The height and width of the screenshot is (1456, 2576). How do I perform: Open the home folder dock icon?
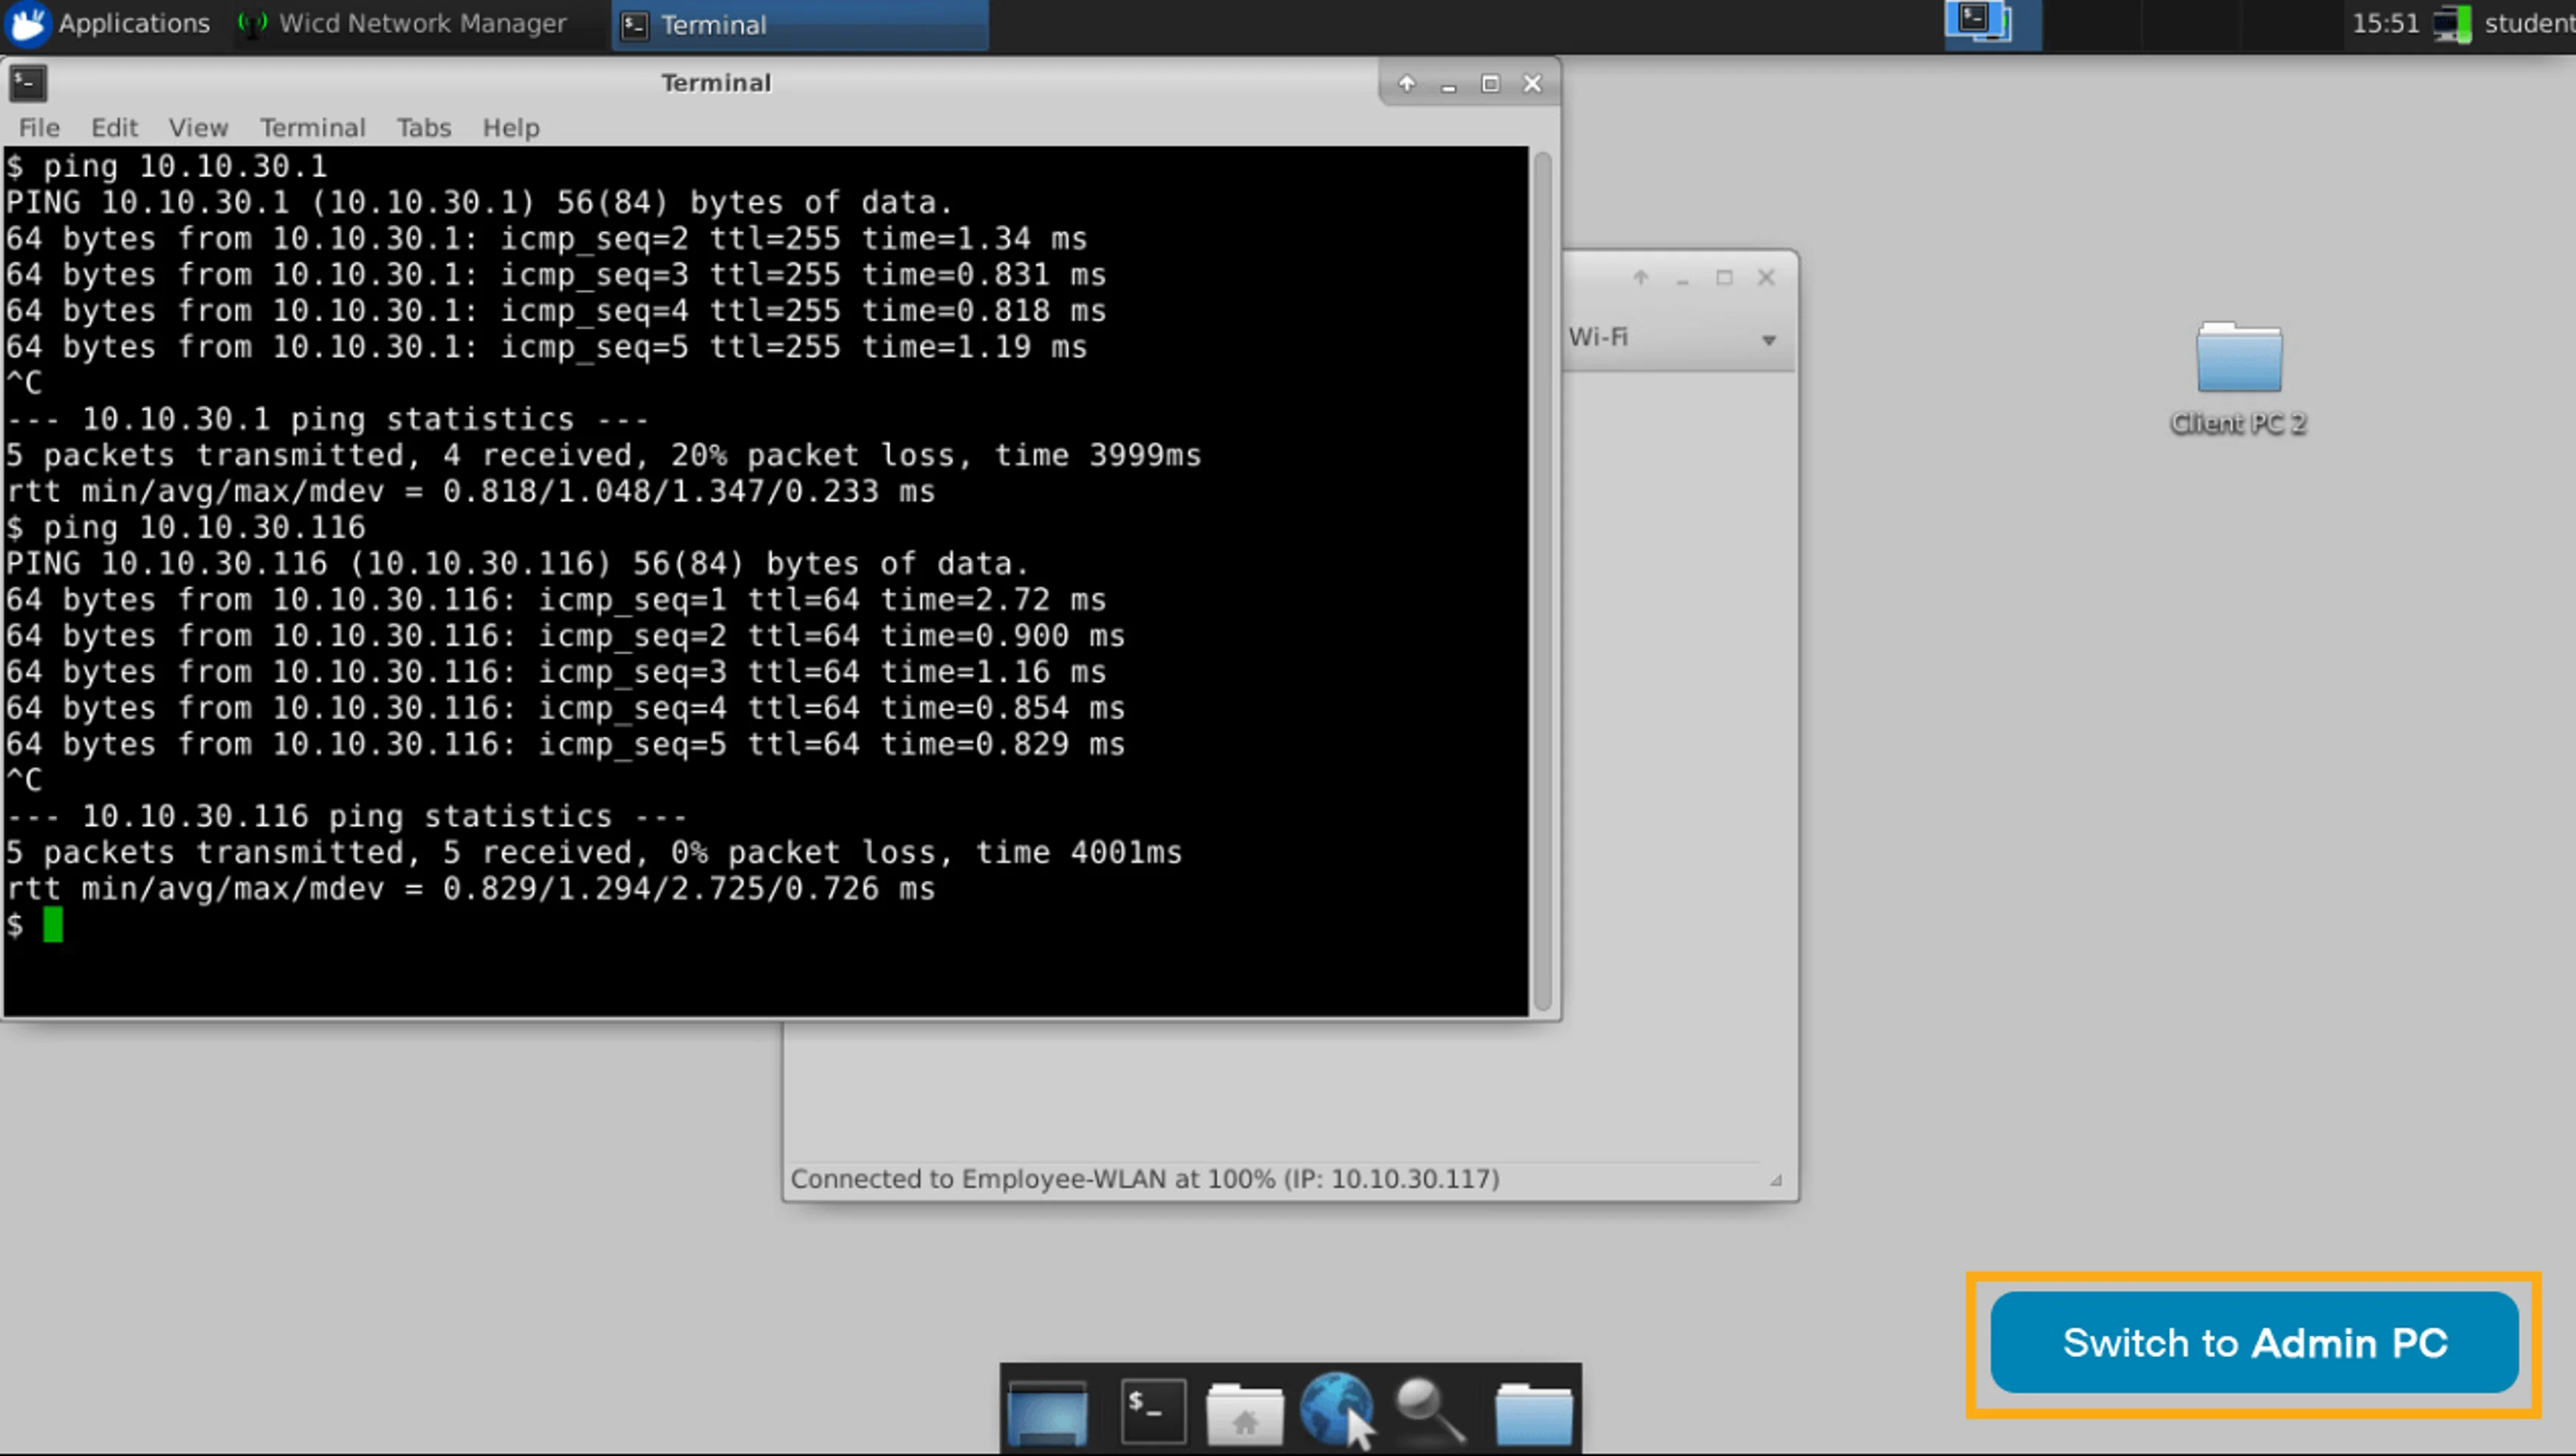(1244, 1413)
